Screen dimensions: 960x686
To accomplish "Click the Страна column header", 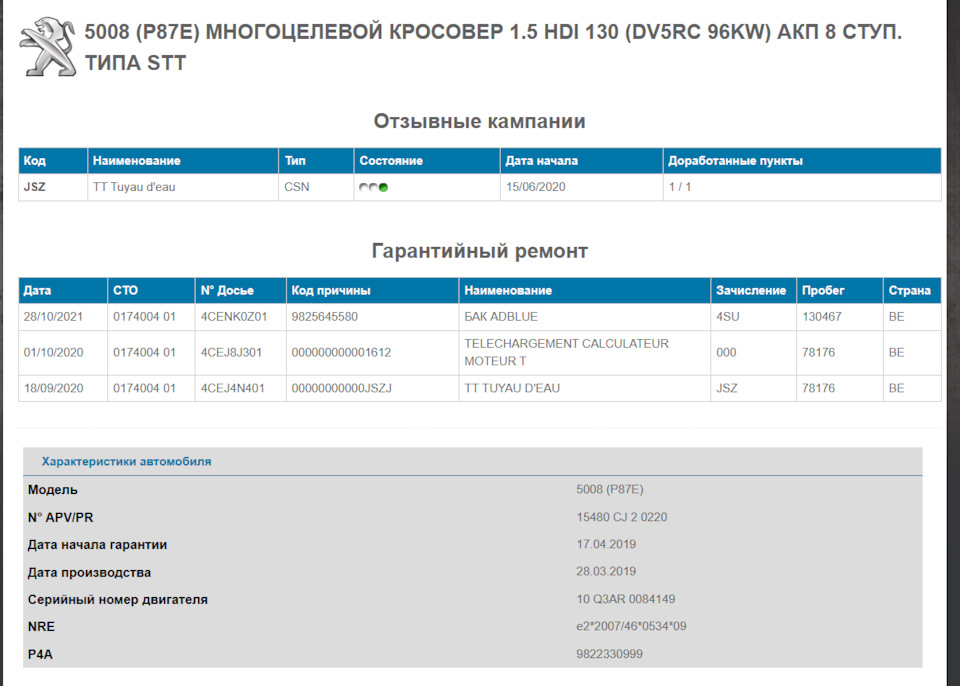I will pyautogui.click(x=912, y=290).
